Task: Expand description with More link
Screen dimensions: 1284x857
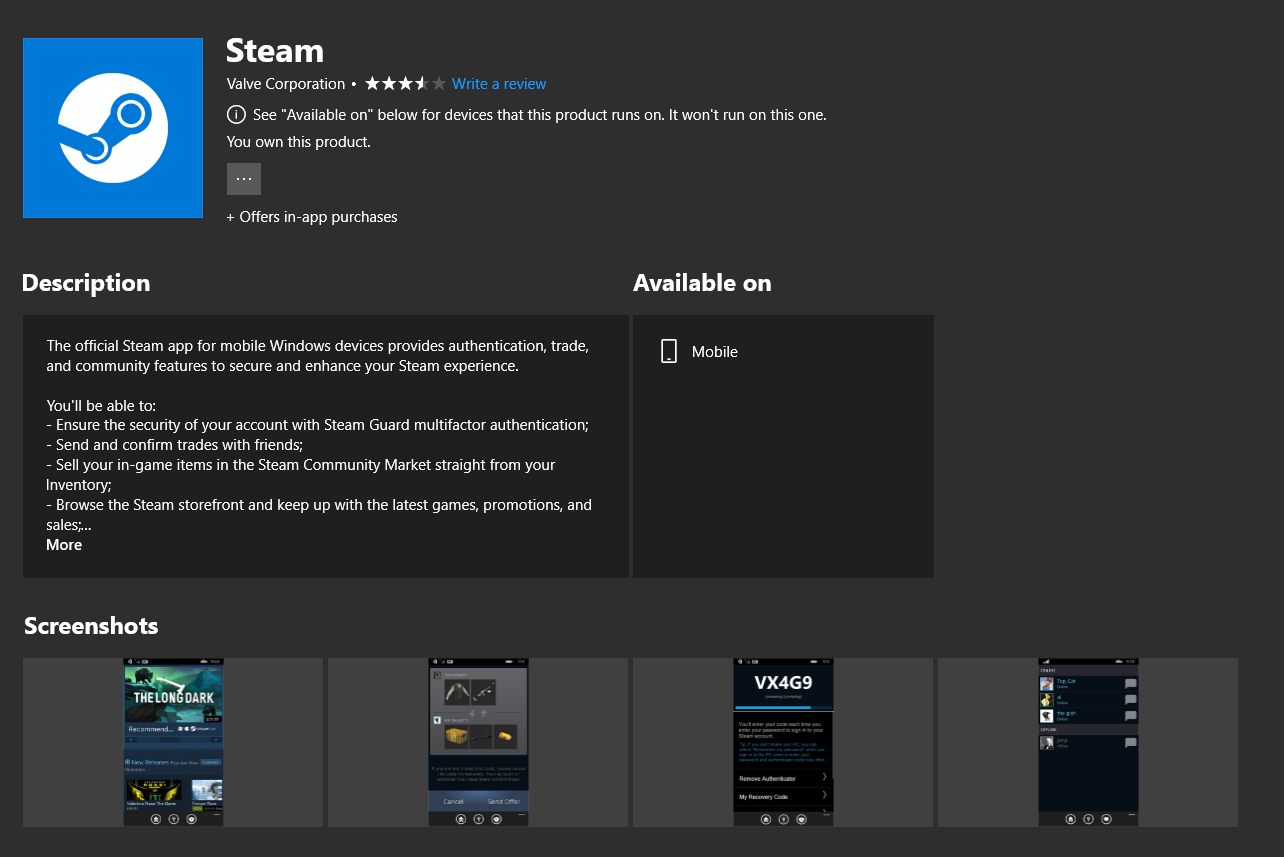Action: [64, 545]
